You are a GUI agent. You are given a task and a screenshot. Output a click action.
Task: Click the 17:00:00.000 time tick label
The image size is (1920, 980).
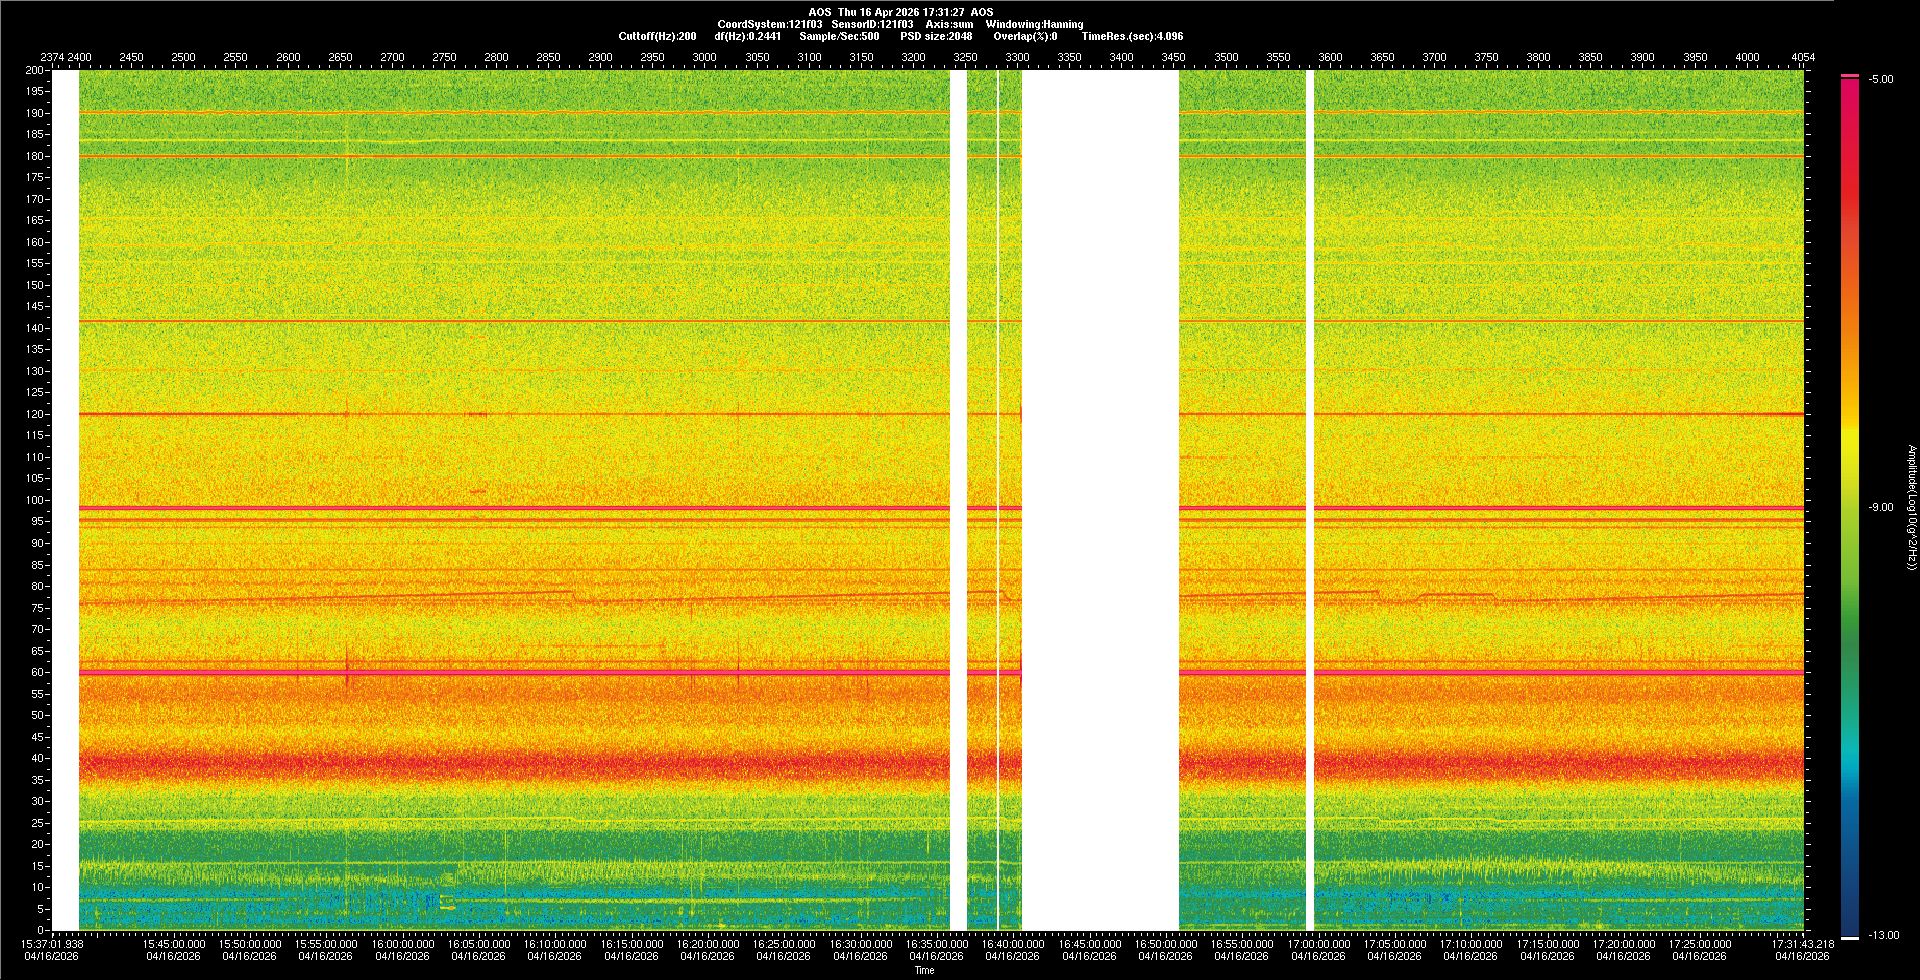click(1317, 944)
